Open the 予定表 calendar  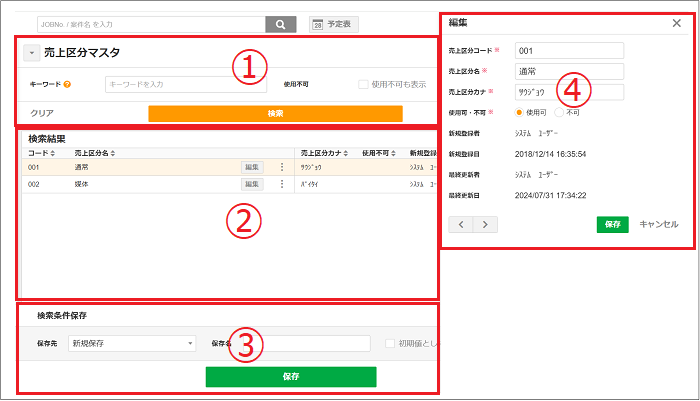coord(333,24)
